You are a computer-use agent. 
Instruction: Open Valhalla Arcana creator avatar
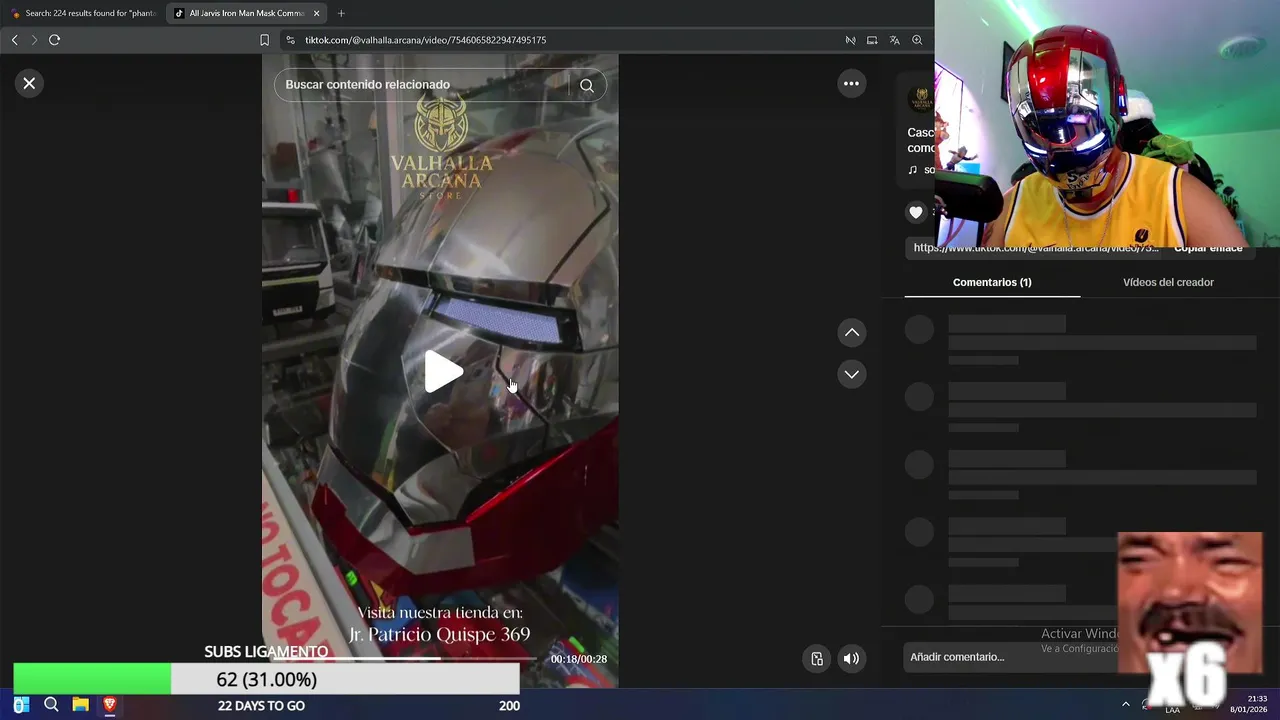pyautogui.click(x=920, y=100)
